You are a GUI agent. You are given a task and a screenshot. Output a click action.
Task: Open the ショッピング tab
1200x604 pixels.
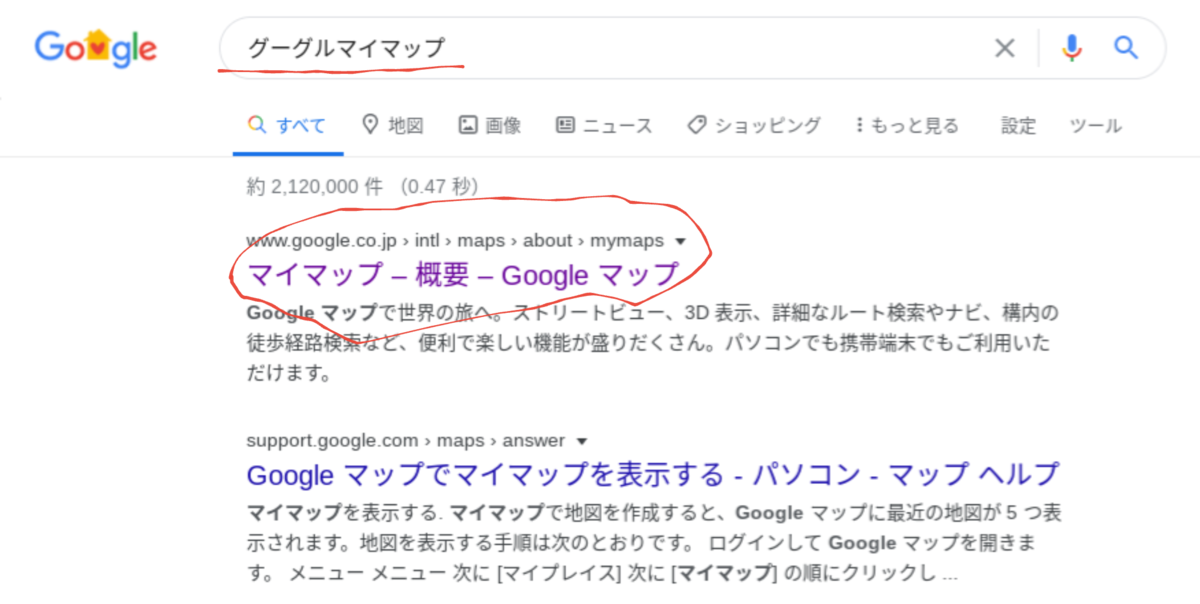tap(754, 126)
